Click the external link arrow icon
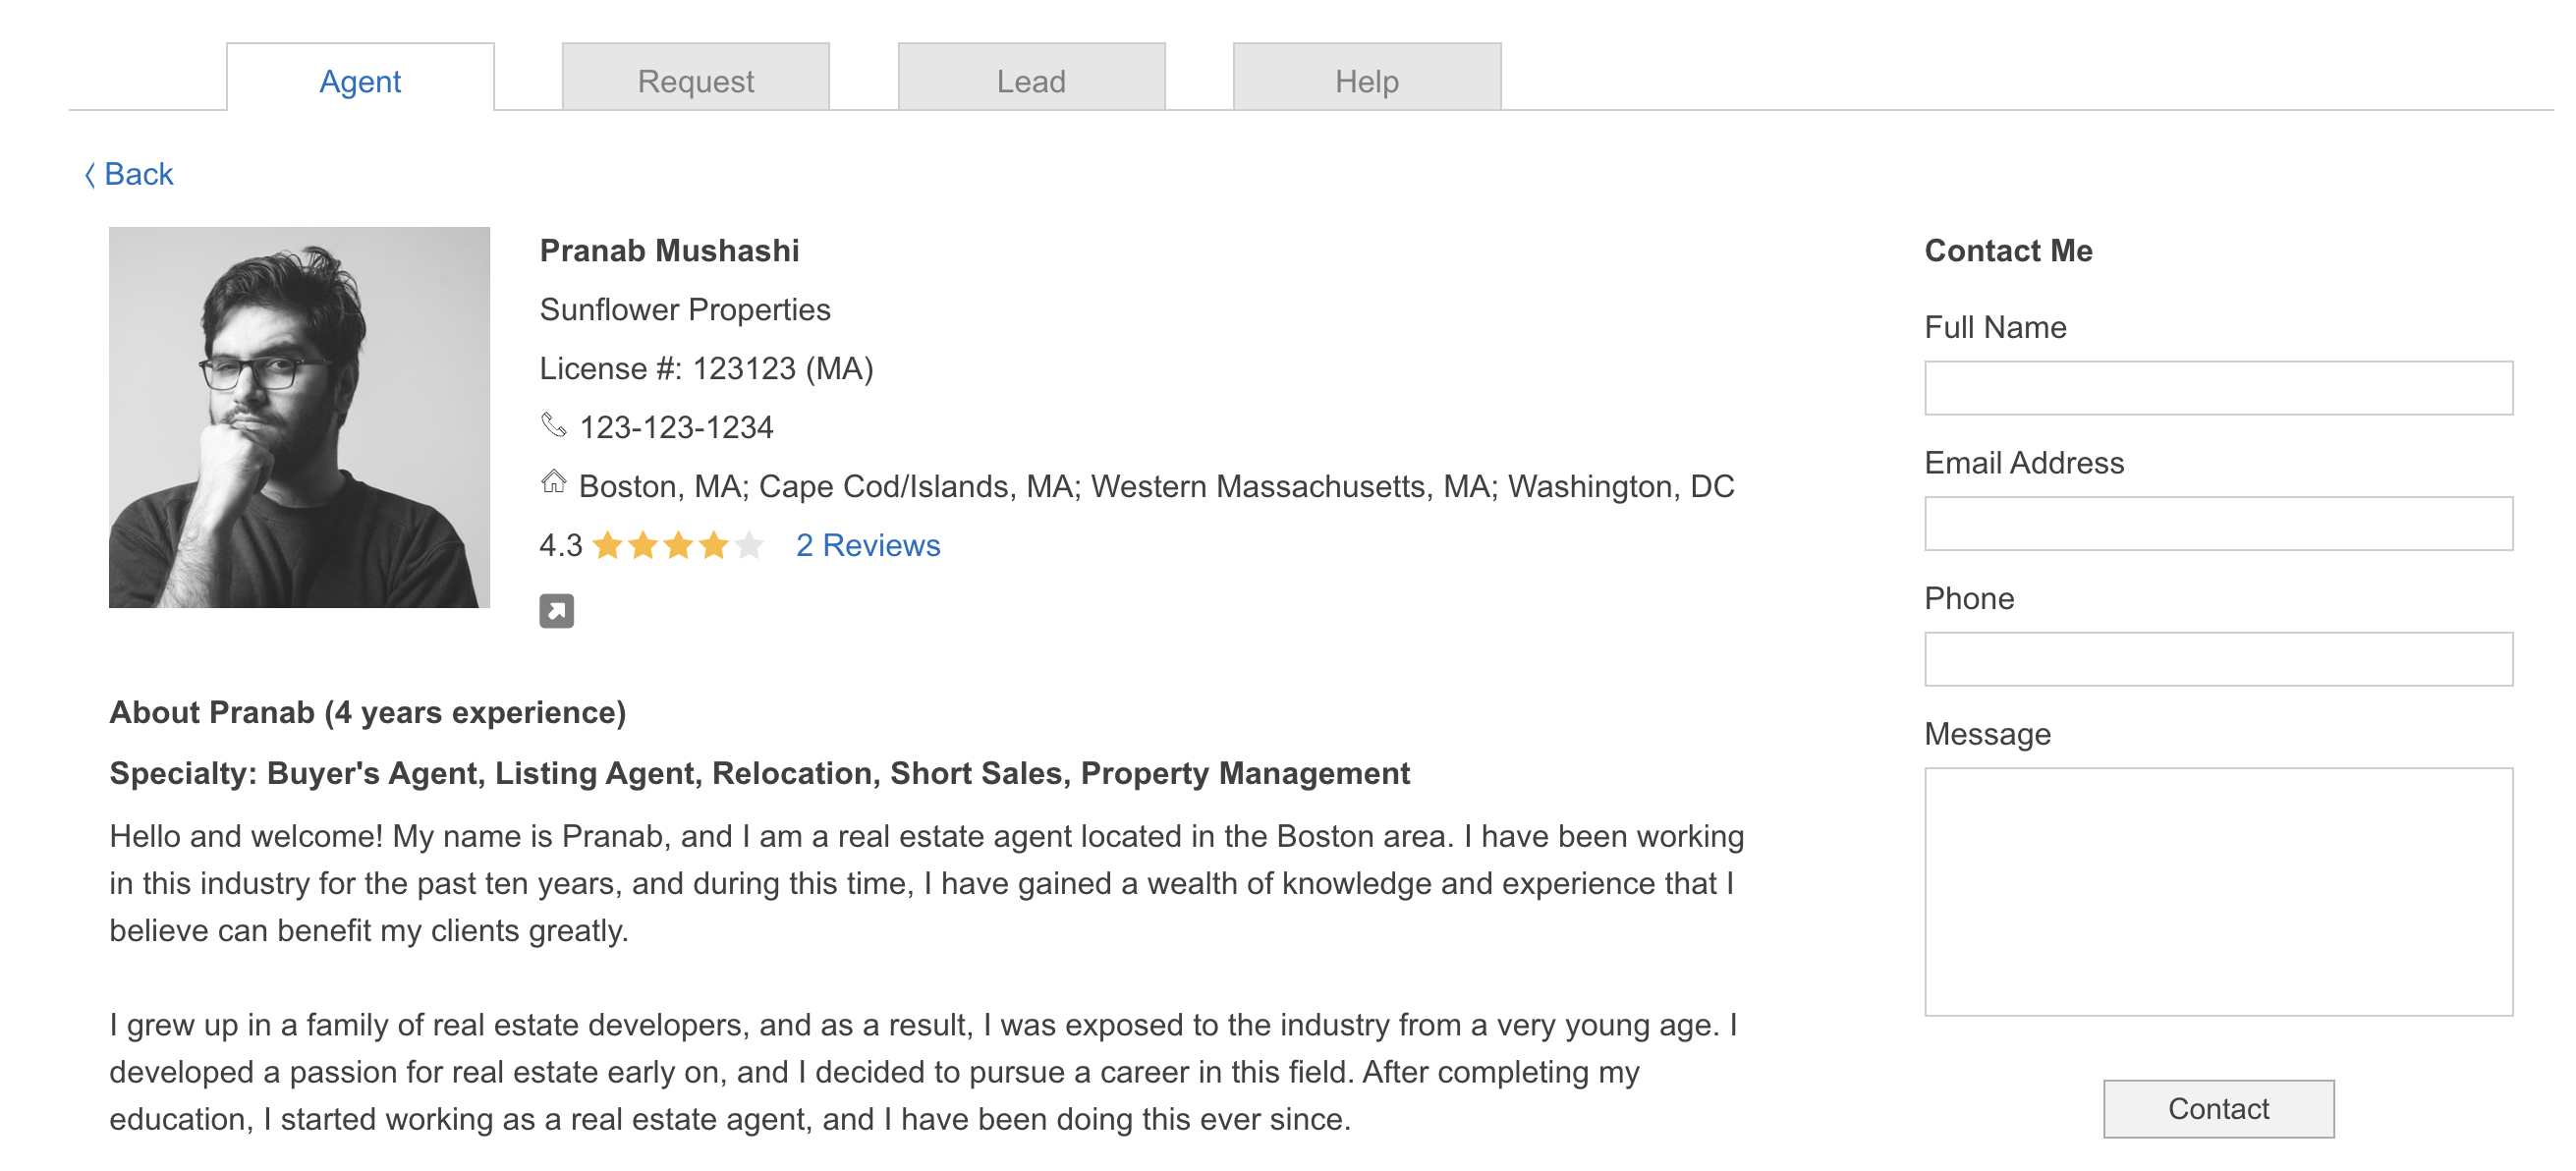The height and width of the screenshot is (1171, 2576). [556, 610]
